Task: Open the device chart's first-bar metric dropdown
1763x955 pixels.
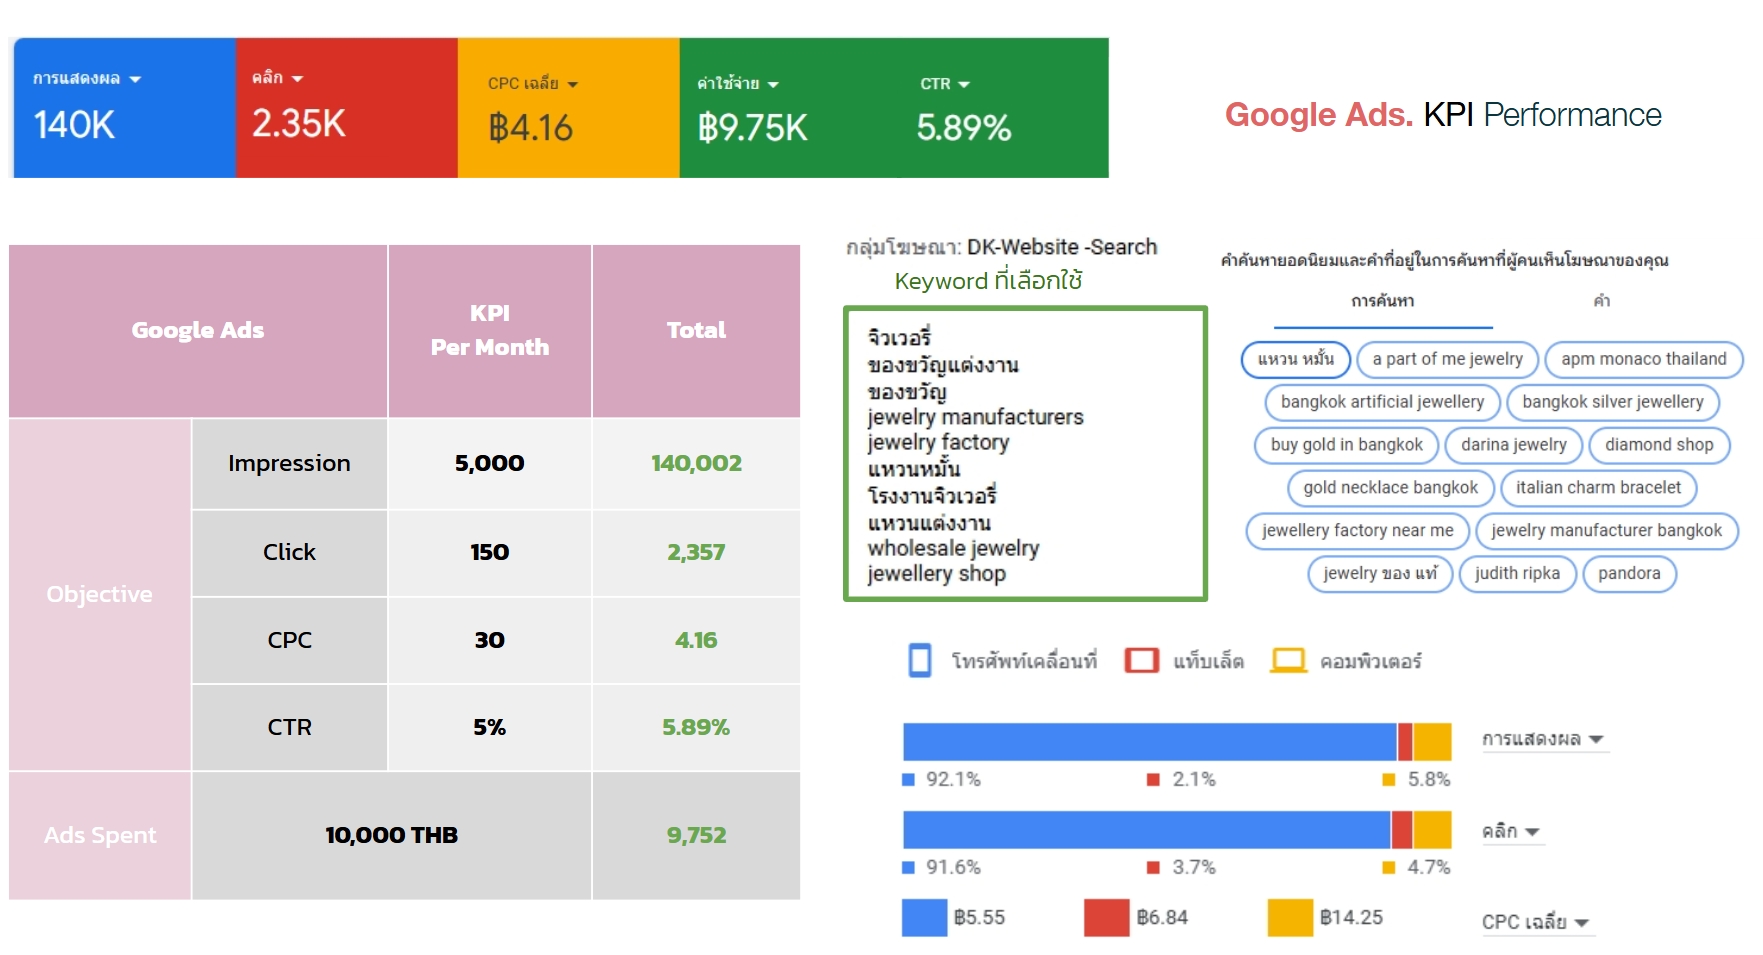Action: tap(1543, 740)
